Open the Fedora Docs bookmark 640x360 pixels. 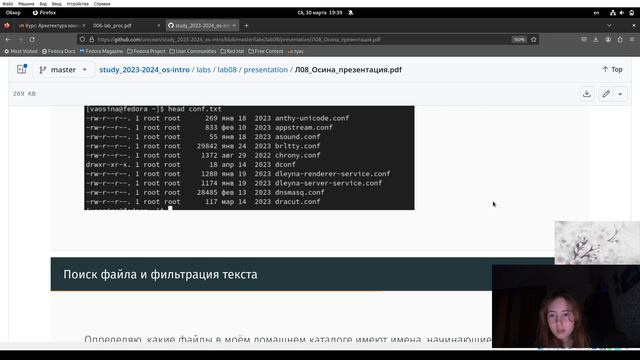pos(59,51)
